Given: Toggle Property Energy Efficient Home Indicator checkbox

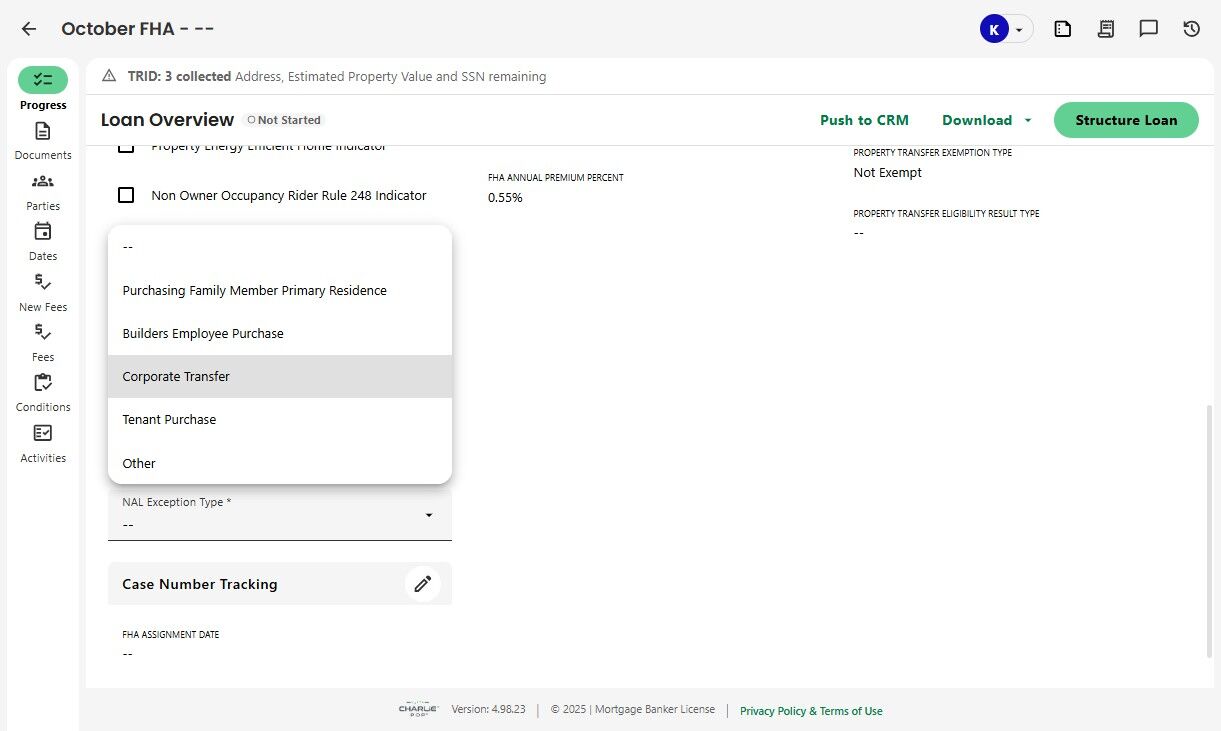Looking at the screenshot, I should click(x=126, y=149).
